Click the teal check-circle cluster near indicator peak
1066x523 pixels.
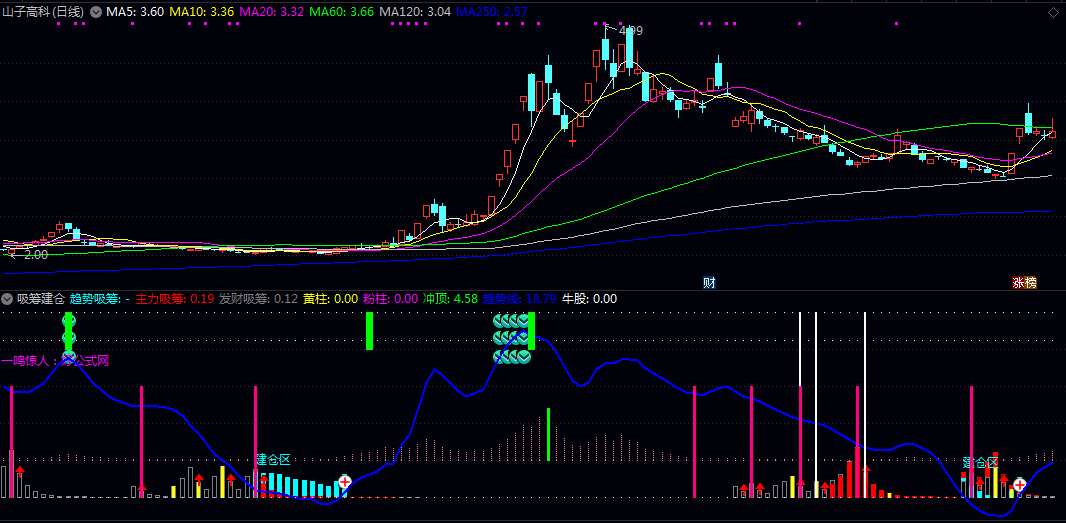[x=511, y=338]
